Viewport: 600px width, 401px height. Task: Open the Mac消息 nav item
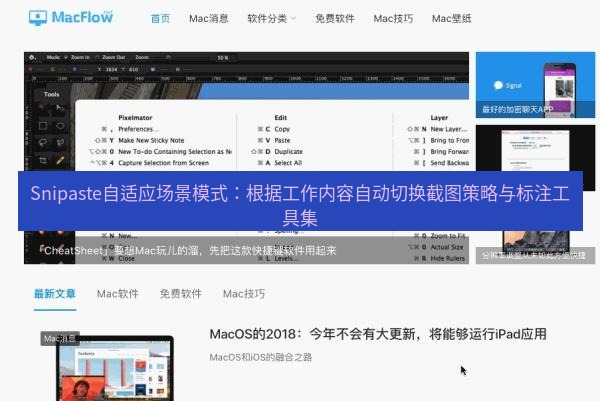click(209, 18)
